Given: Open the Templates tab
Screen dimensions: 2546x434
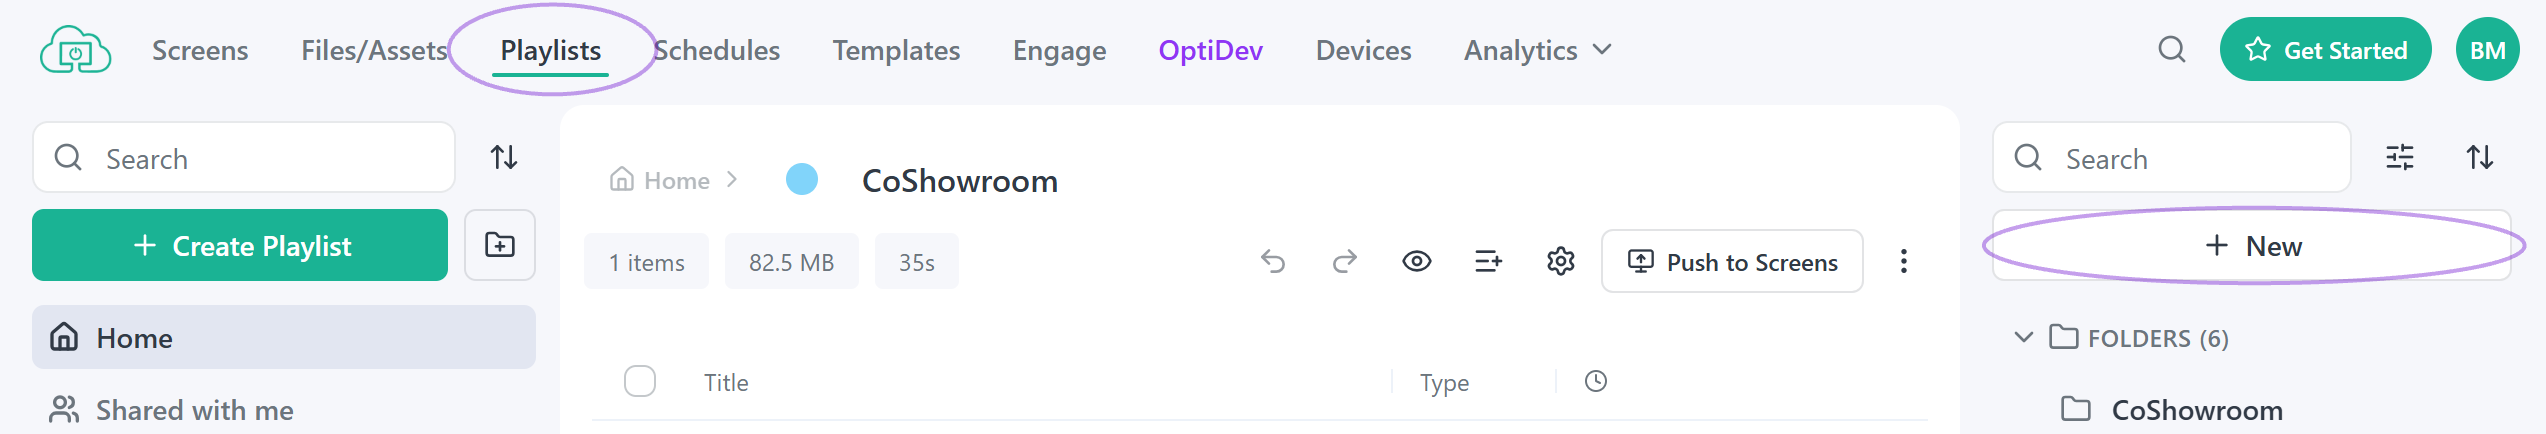Looking at the screenshot, I should coord(896,50).
